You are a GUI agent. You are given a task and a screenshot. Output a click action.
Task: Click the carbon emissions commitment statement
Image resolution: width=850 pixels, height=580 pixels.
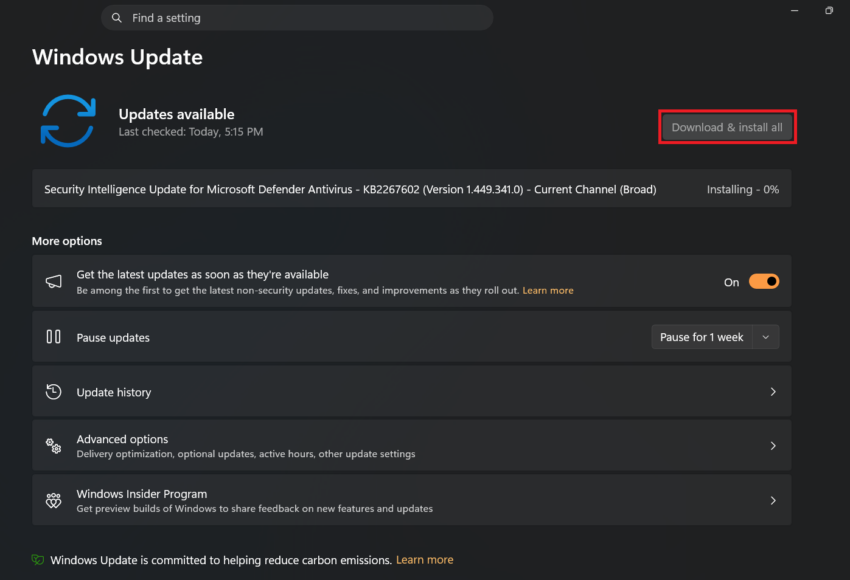(221, 560)
